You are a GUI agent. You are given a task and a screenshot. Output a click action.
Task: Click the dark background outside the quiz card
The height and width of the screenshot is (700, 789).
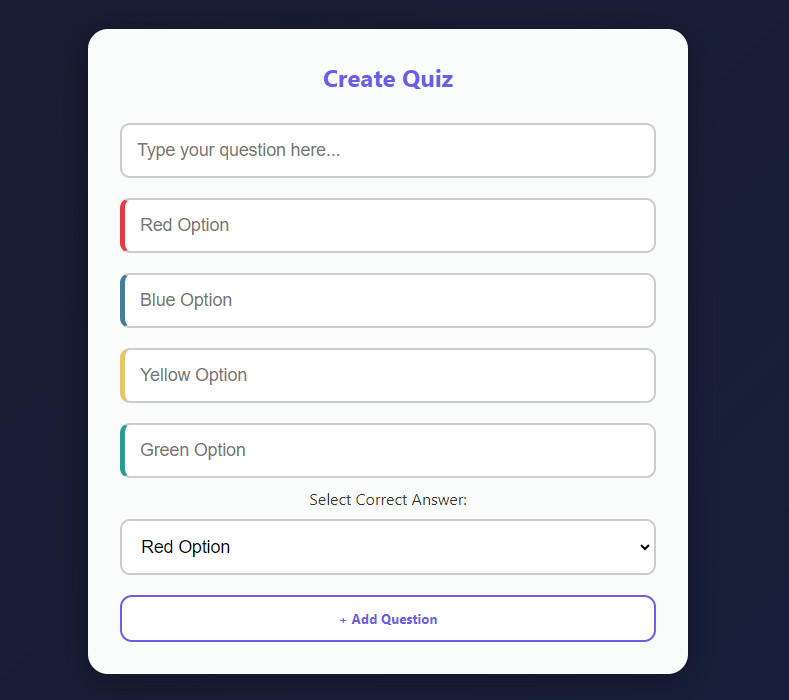coord(740,350)
